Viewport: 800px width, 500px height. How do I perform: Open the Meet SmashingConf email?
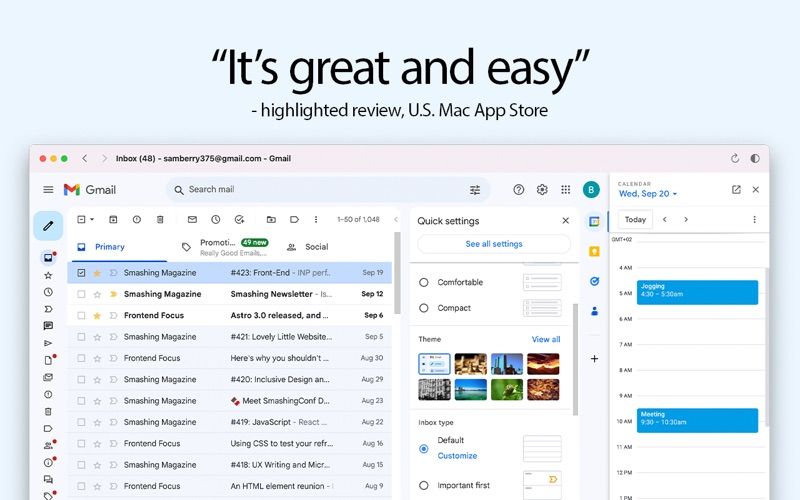[230, 401]
